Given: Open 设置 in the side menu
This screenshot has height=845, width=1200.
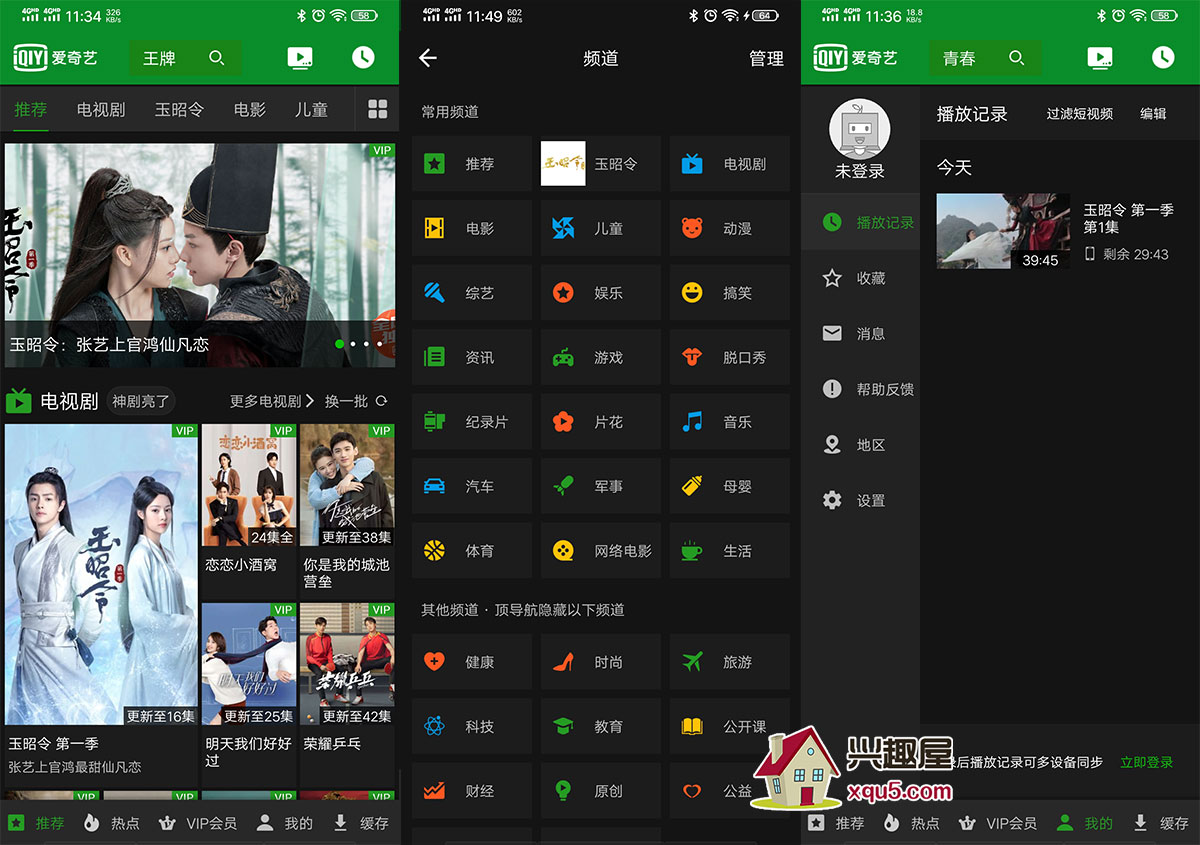Looking at the screenshot, I should point(860,500).
